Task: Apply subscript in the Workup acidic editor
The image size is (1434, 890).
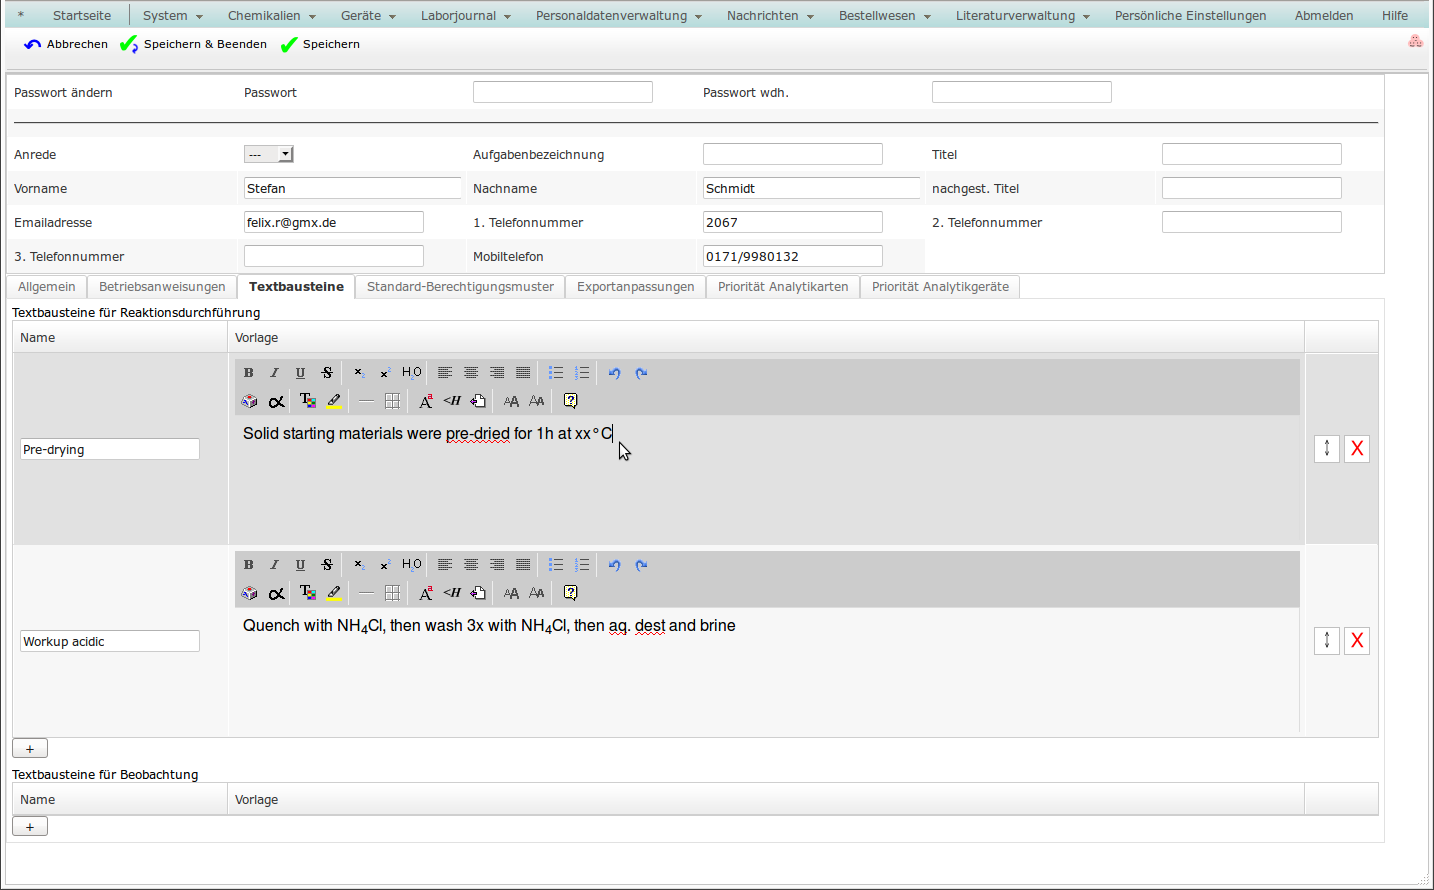Action: 359,565
